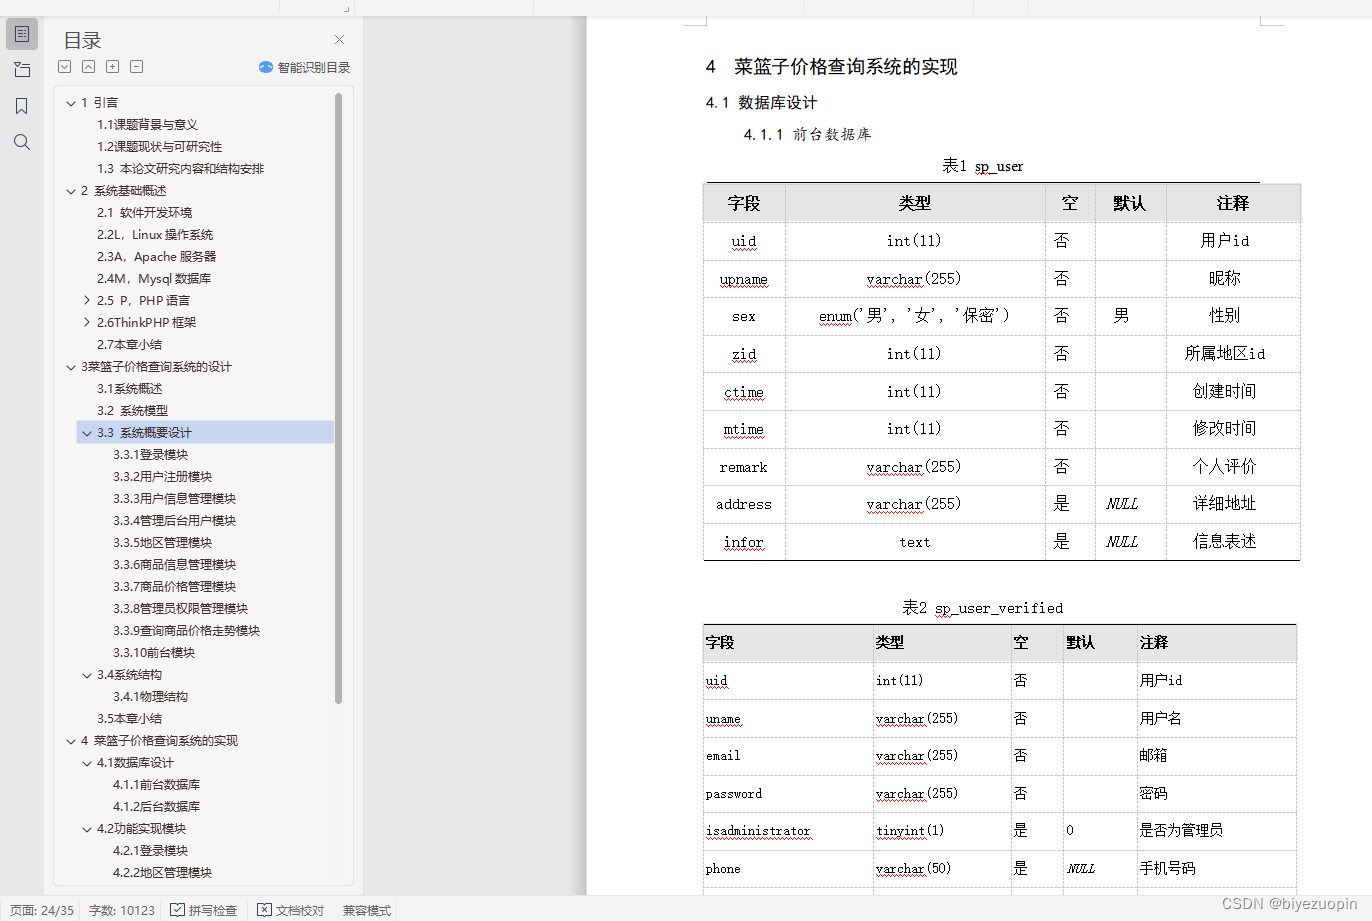
Task: Click the remove heading minus icon
Action: point(137,67)
